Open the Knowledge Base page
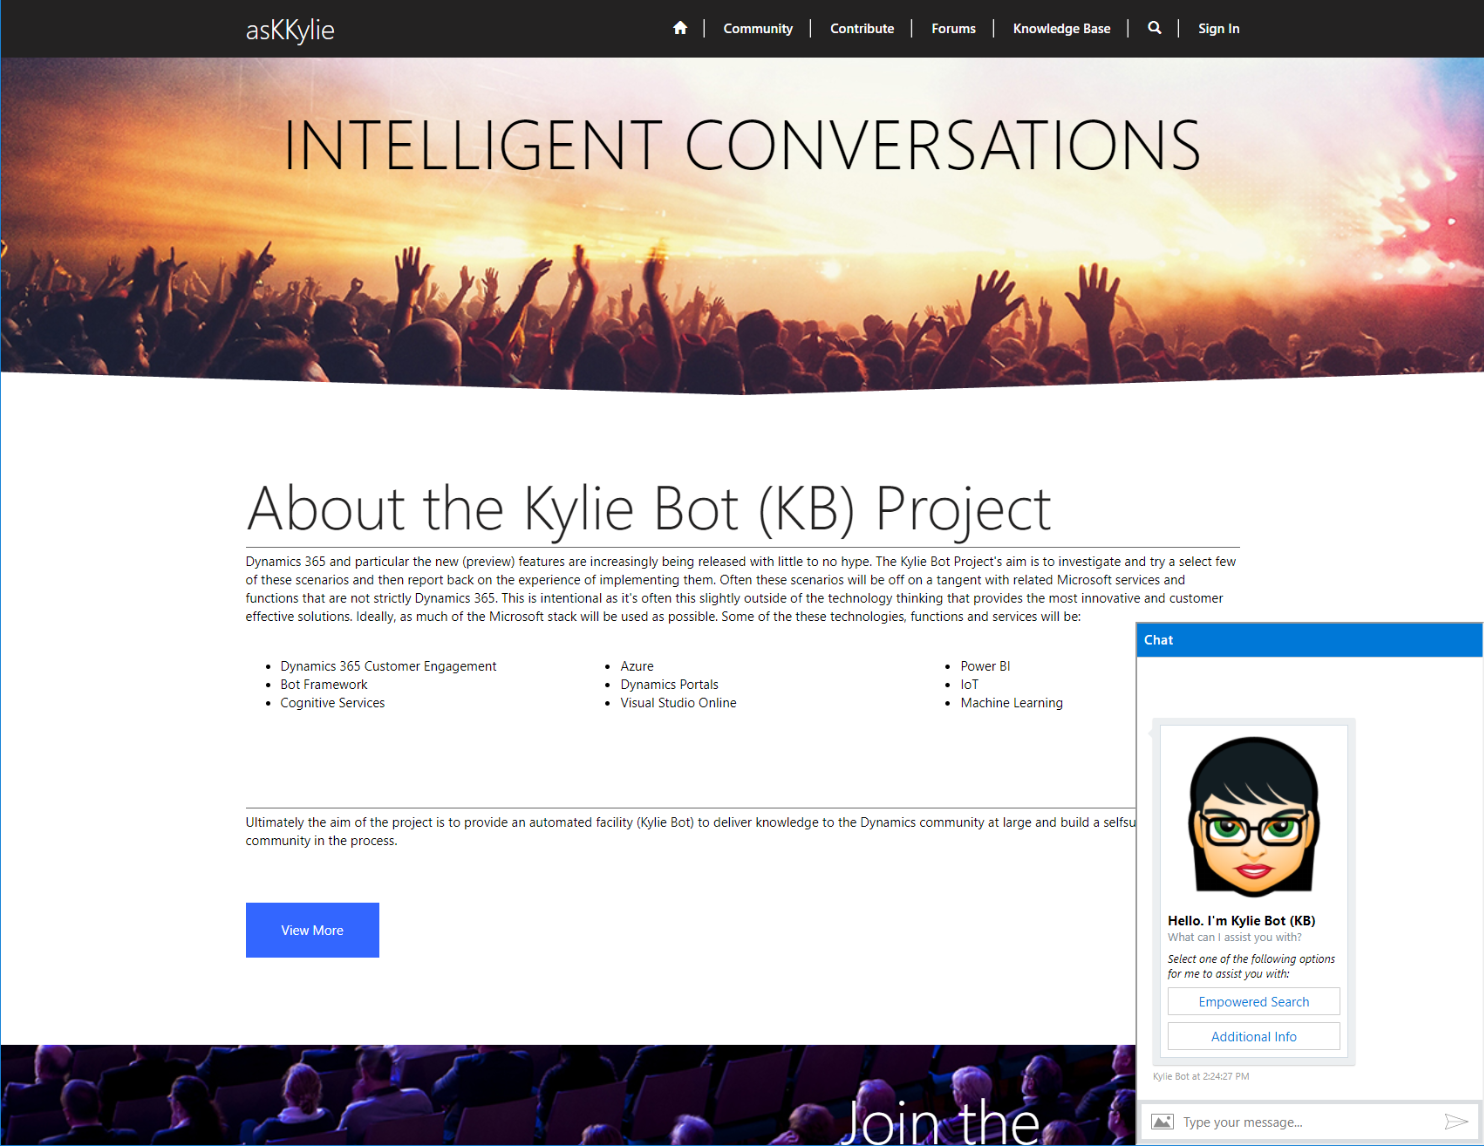Screen dimensions: 1484x1146 click(x=1061, y=29)
